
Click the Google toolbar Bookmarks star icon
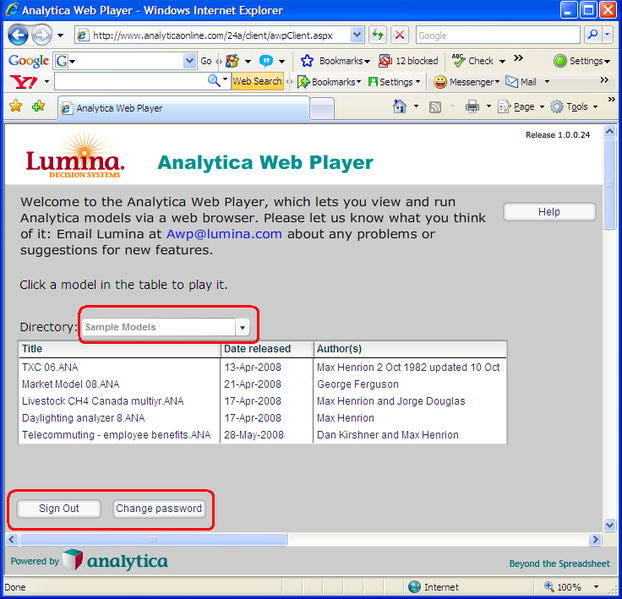point(307,61)
